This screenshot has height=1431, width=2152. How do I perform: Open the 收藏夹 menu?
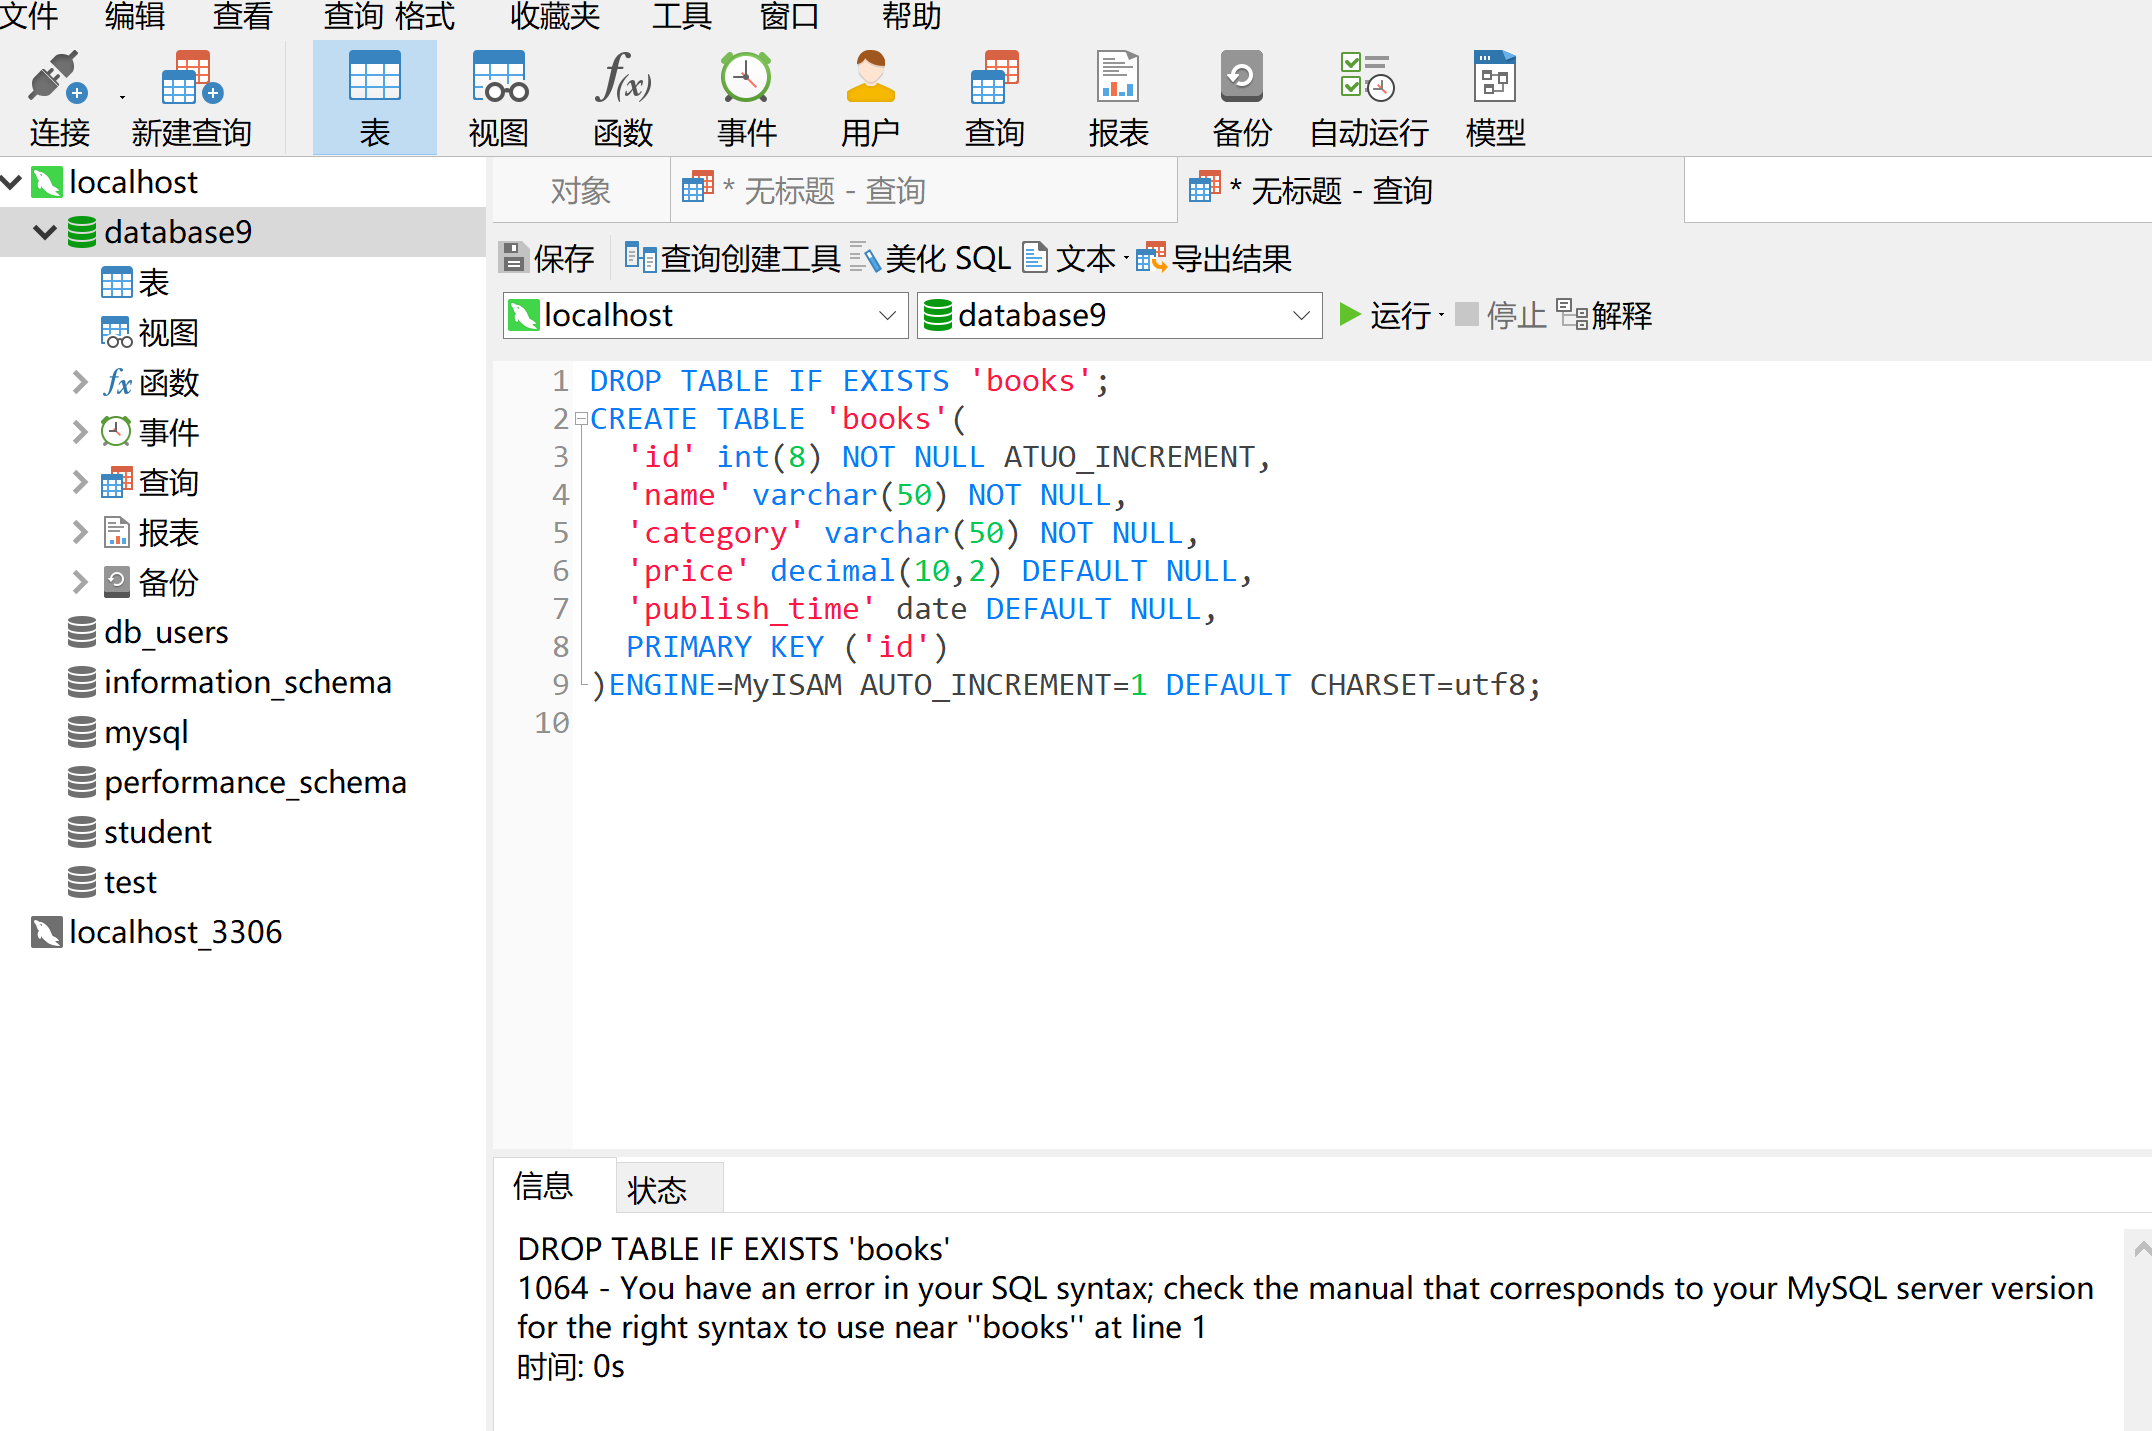pos(554,16)
